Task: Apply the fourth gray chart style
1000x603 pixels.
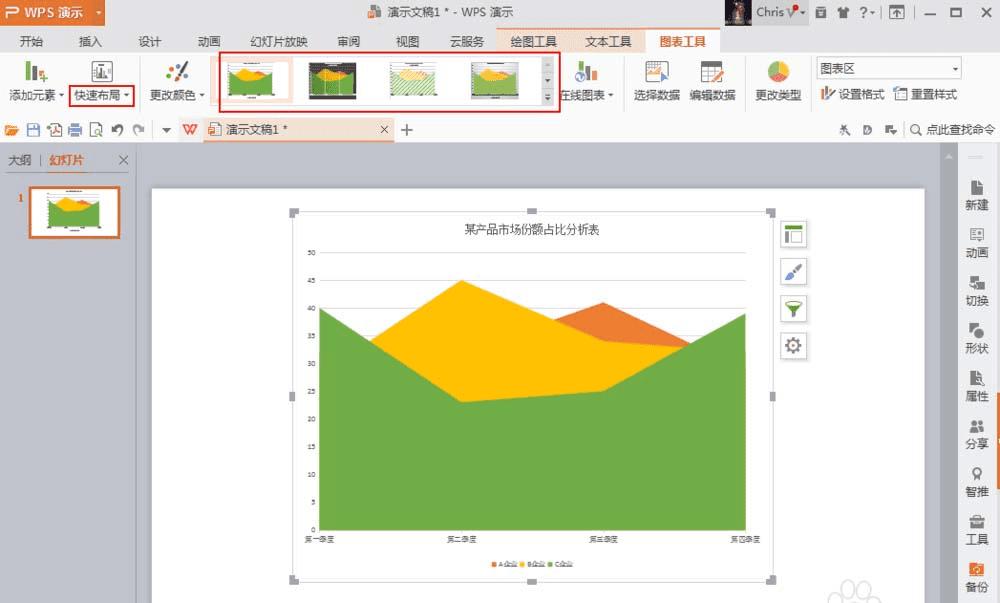Action: click(494, 80)
